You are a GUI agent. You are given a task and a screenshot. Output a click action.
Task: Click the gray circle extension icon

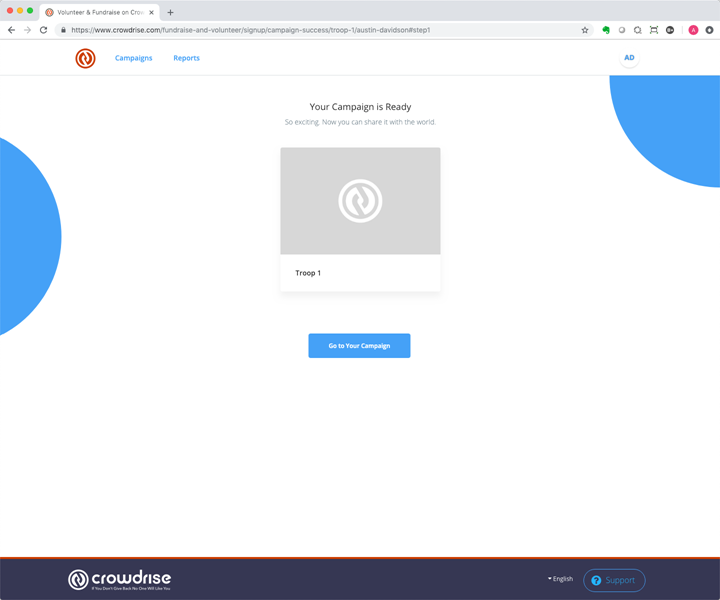click(x=622, y=30)
